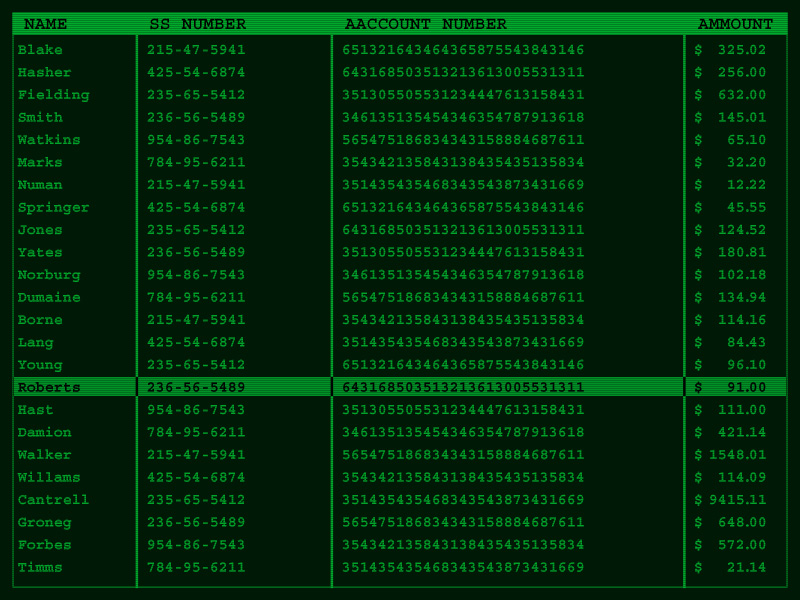The image size is (800, 600).
Task: Click the SS number in the Blake row
Action: [x=196, y=50]
